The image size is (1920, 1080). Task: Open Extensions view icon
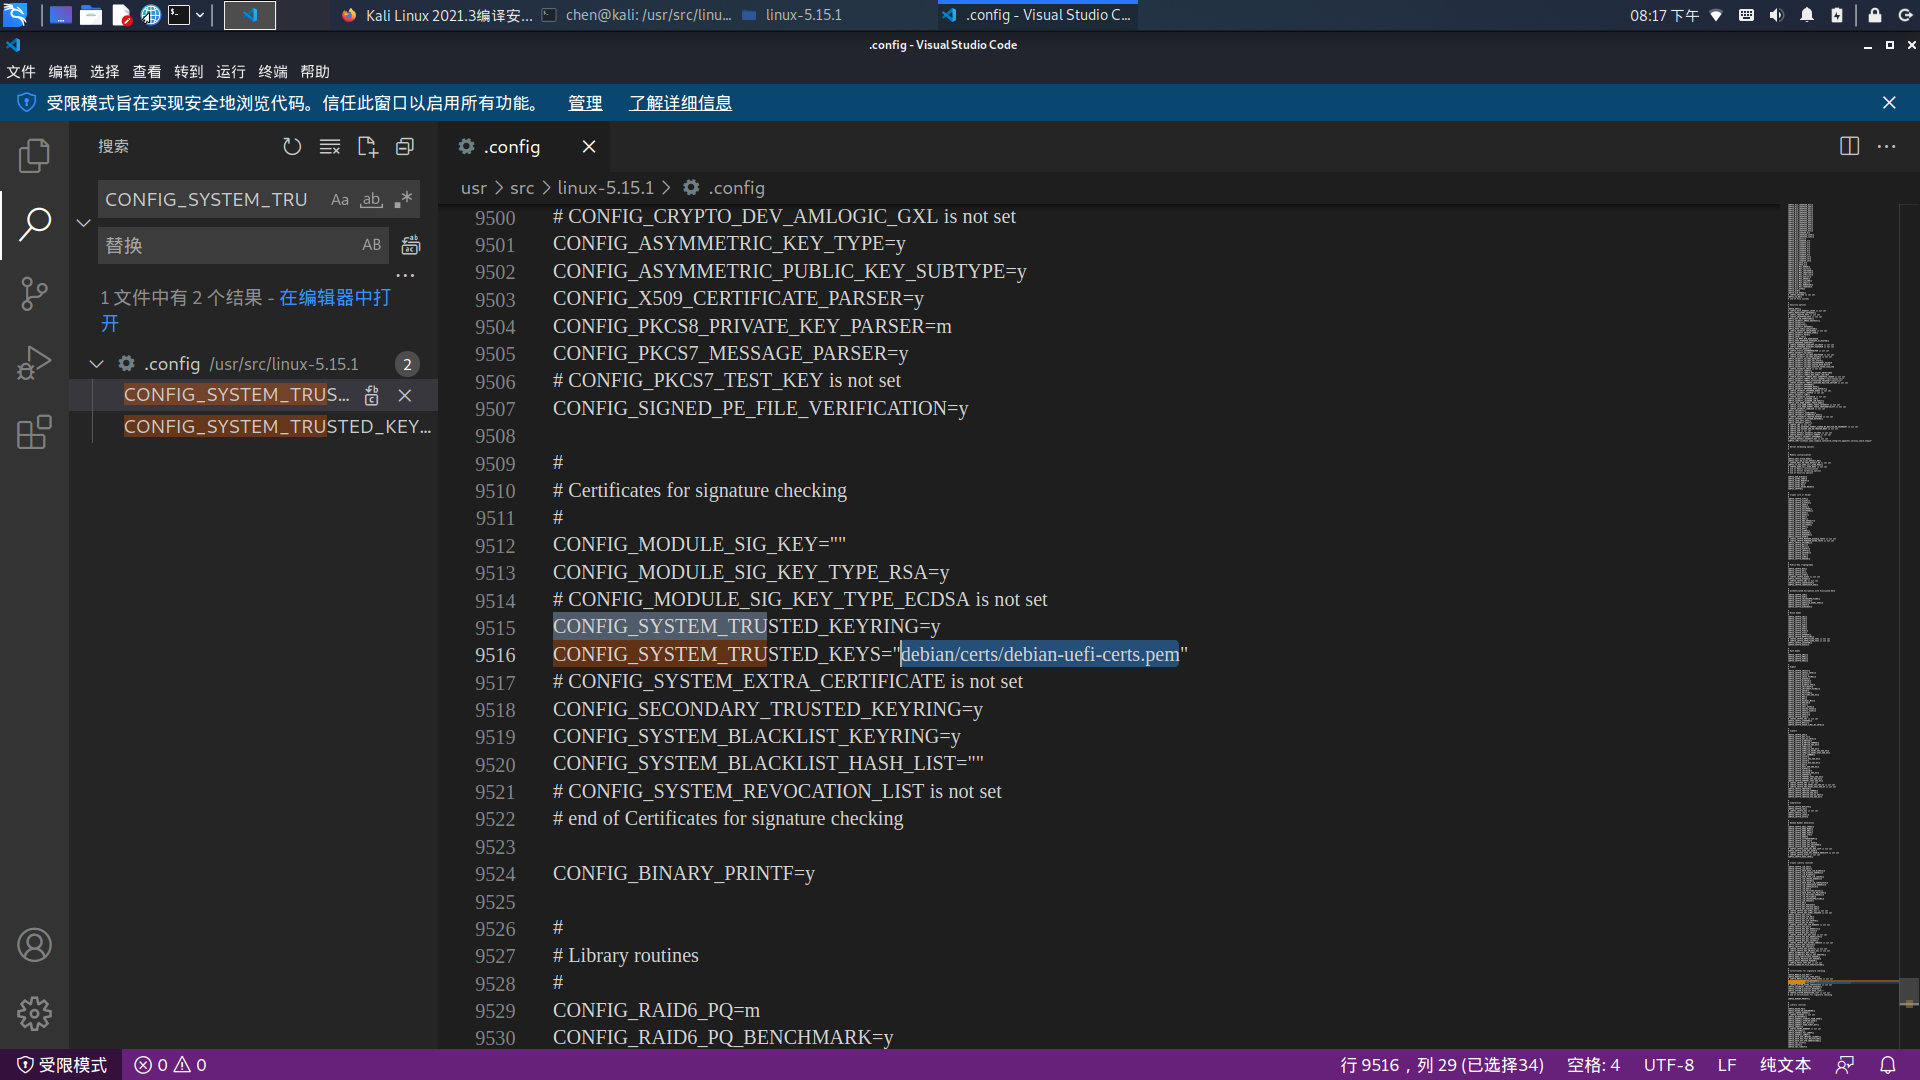(x=34, y=432)
